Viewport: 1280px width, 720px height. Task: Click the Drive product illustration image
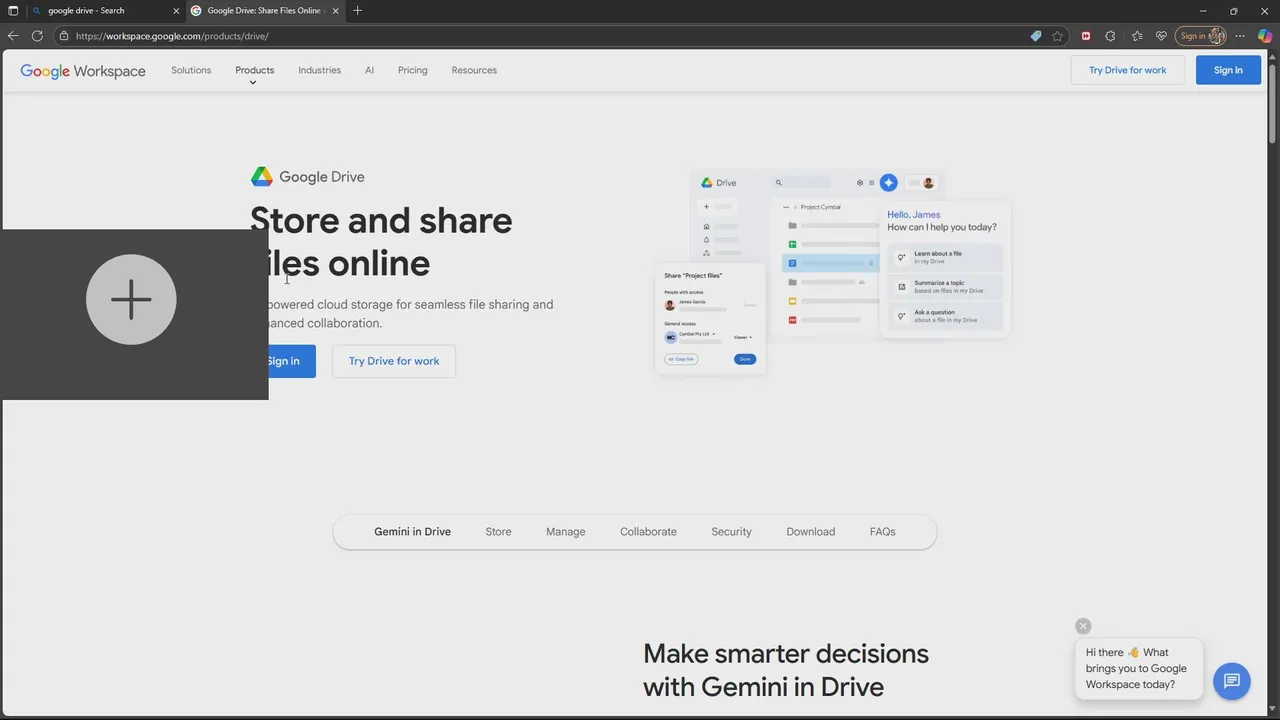pos(833,271)
